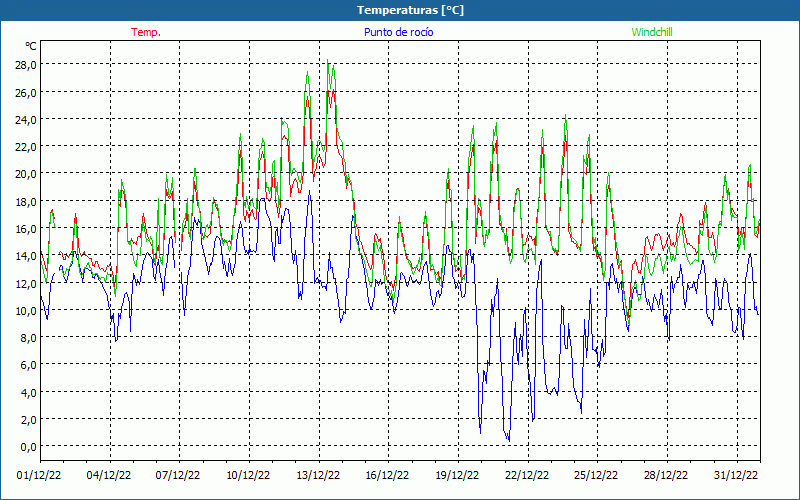This screenshot has width=800, height=500.
Task: Click the 20,0 y-axis value
Action: 27,174
